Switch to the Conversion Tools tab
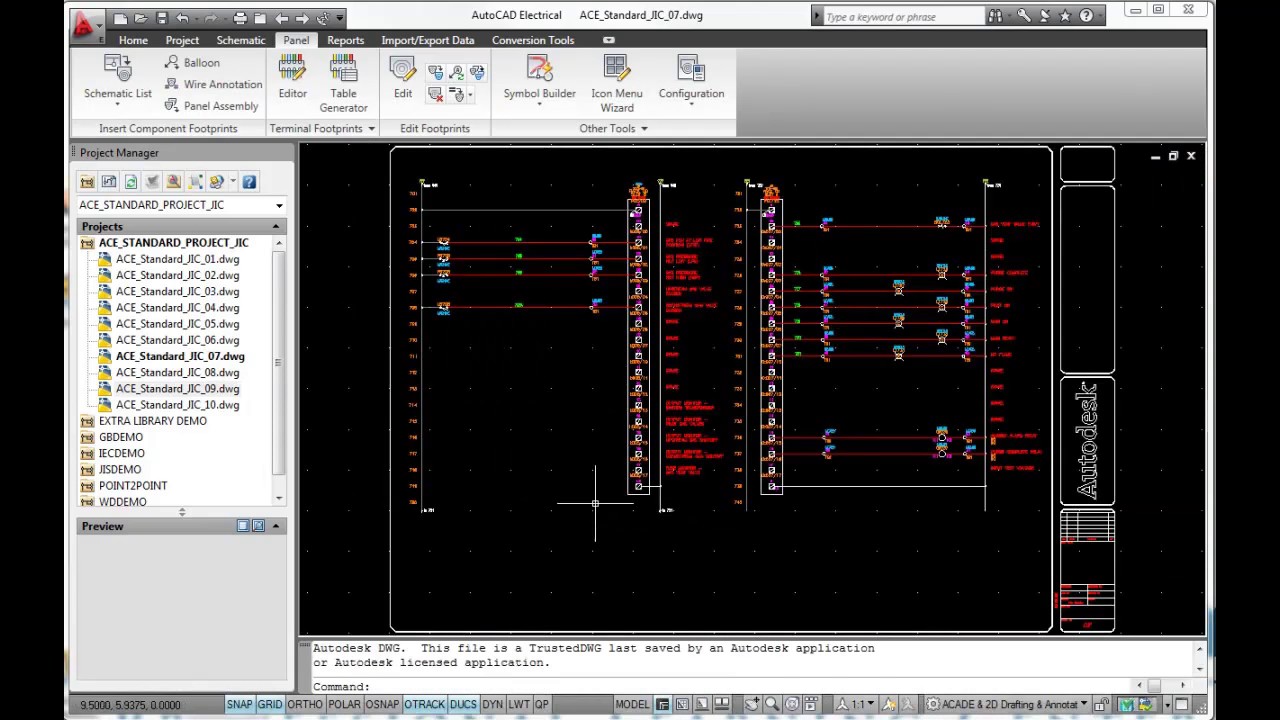 pos(533,40)
